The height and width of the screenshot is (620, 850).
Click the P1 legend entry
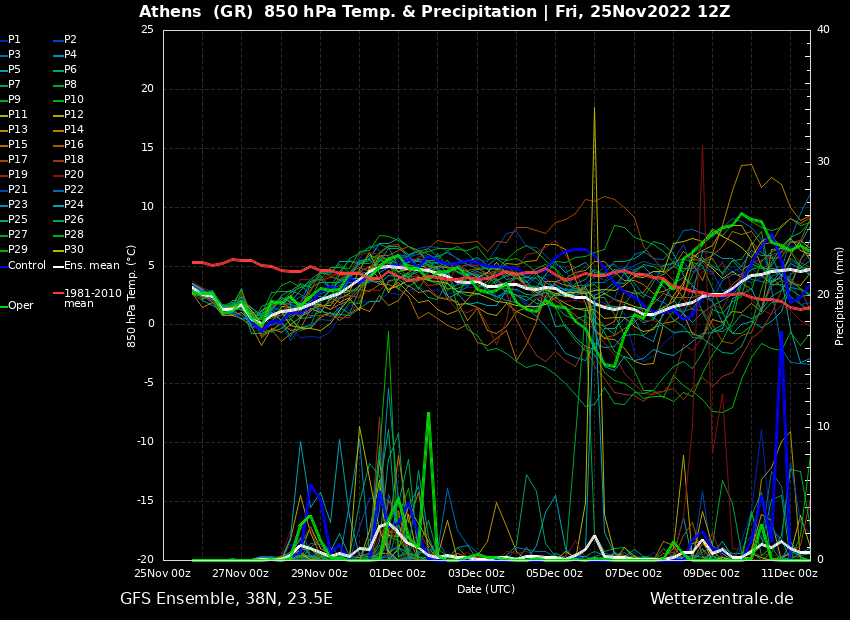pos(11,40)
